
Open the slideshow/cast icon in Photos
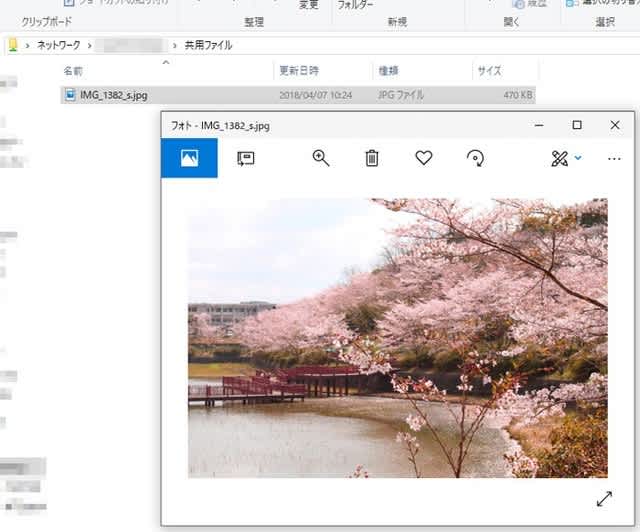pyautogui.click(x=245, y=158)
